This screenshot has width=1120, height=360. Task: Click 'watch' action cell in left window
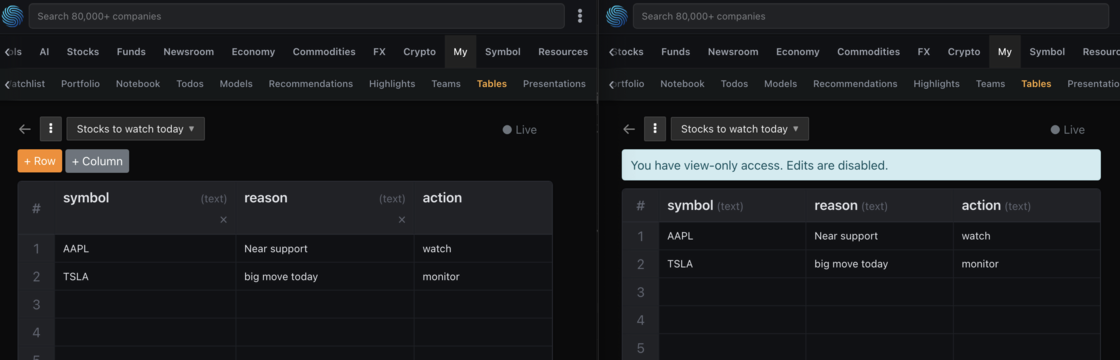click(483, 249)
